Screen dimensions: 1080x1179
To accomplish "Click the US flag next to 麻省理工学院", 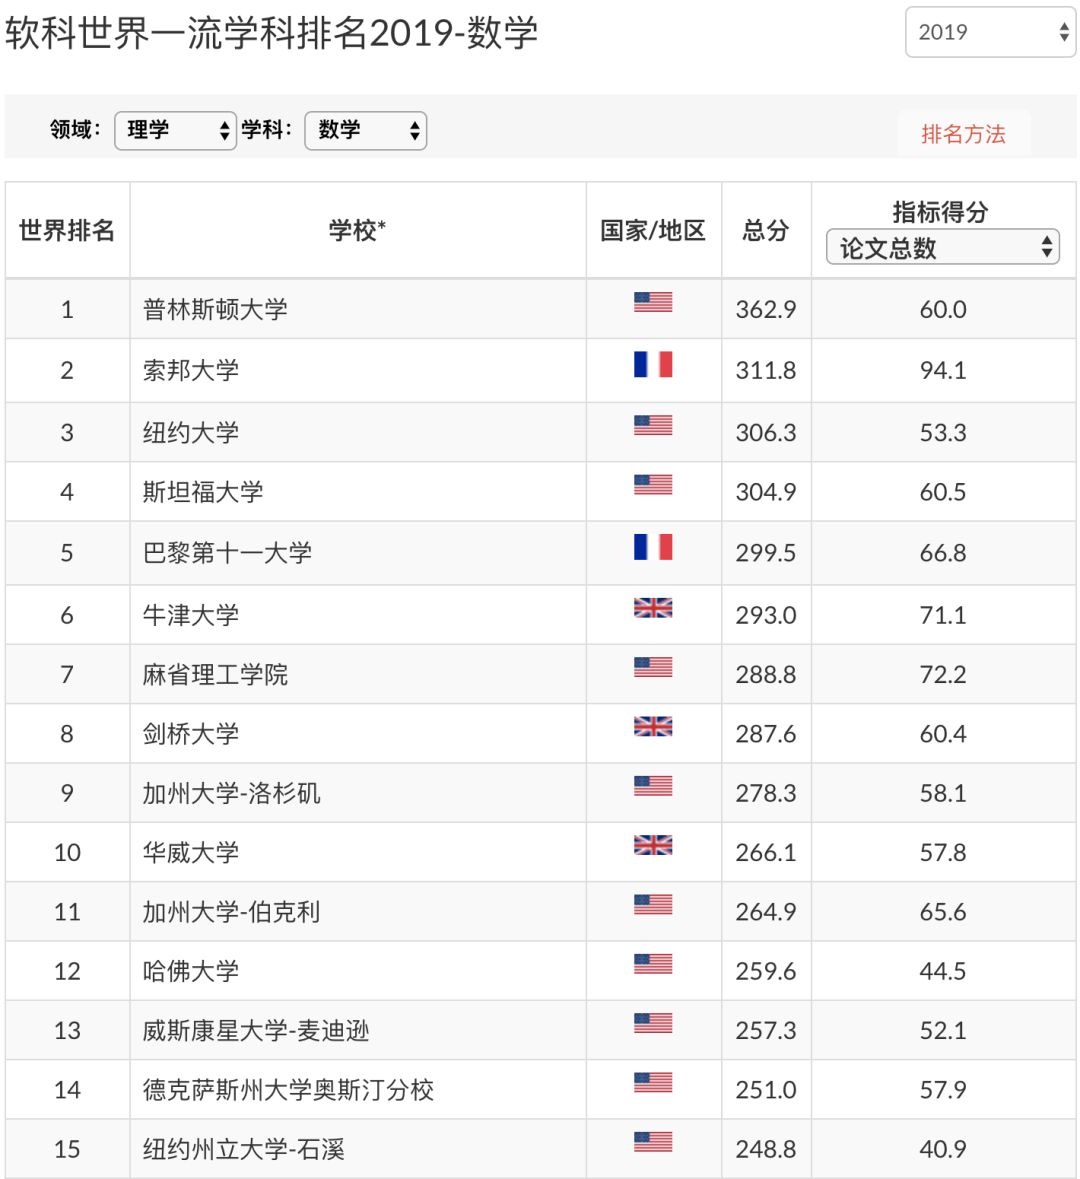I will (x=653, y=667).
